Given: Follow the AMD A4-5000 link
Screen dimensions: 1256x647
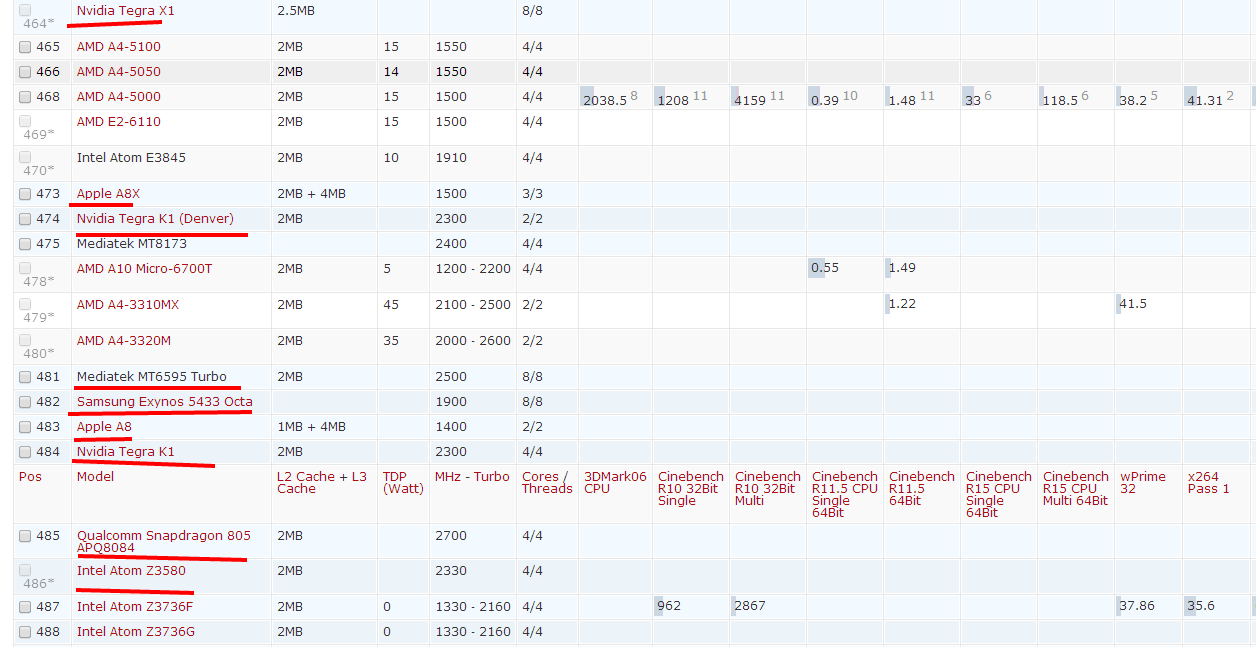Looking at the screenshot, I should tap(119, 97).
